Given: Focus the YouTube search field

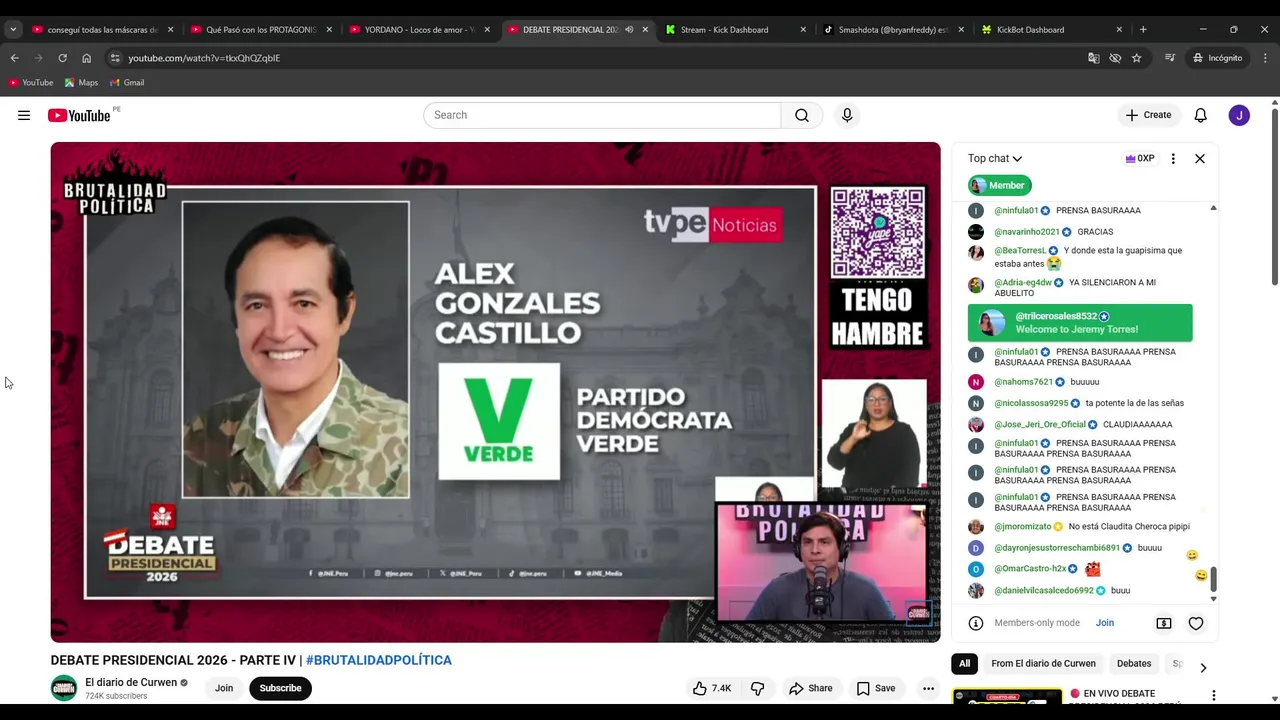Looking at the screenshot, I should click(602, 115).
